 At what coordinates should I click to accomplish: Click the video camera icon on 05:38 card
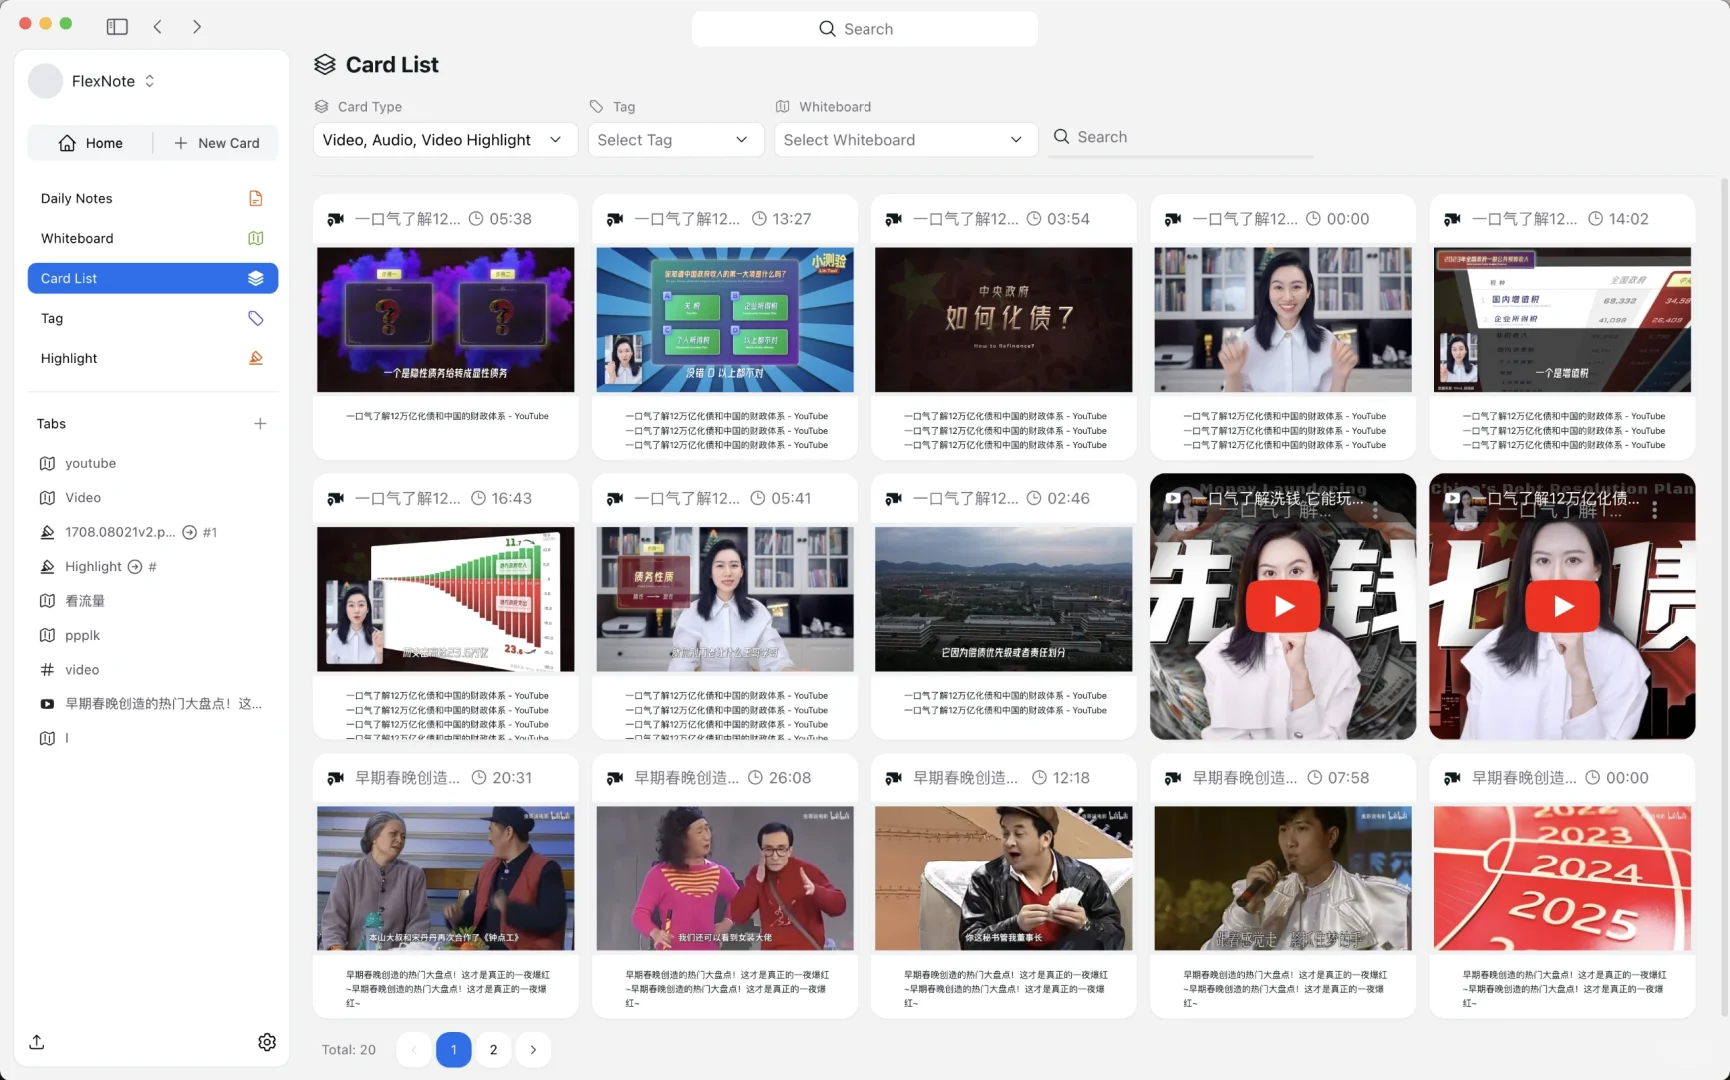336,219
